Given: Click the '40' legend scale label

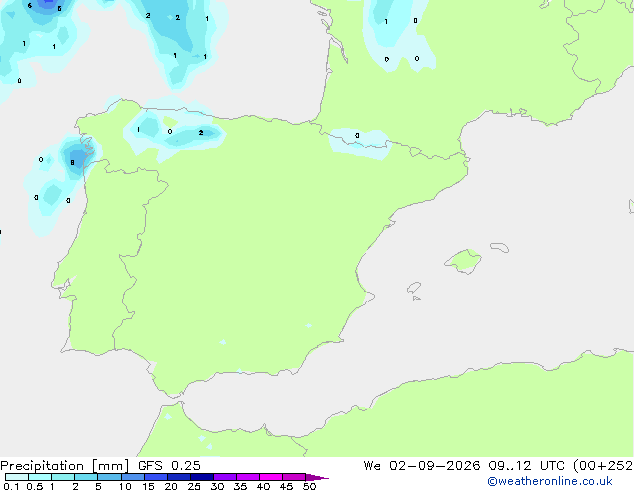Looking at the screenshot, I should tap(263, 486).
